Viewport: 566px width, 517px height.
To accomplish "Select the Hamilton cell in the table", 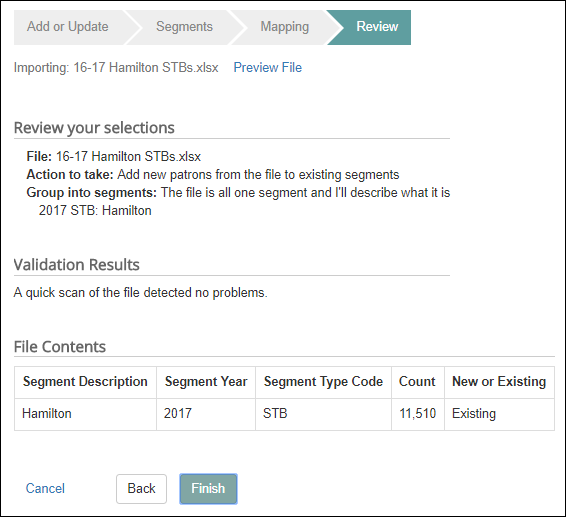I will coord(86,414).
